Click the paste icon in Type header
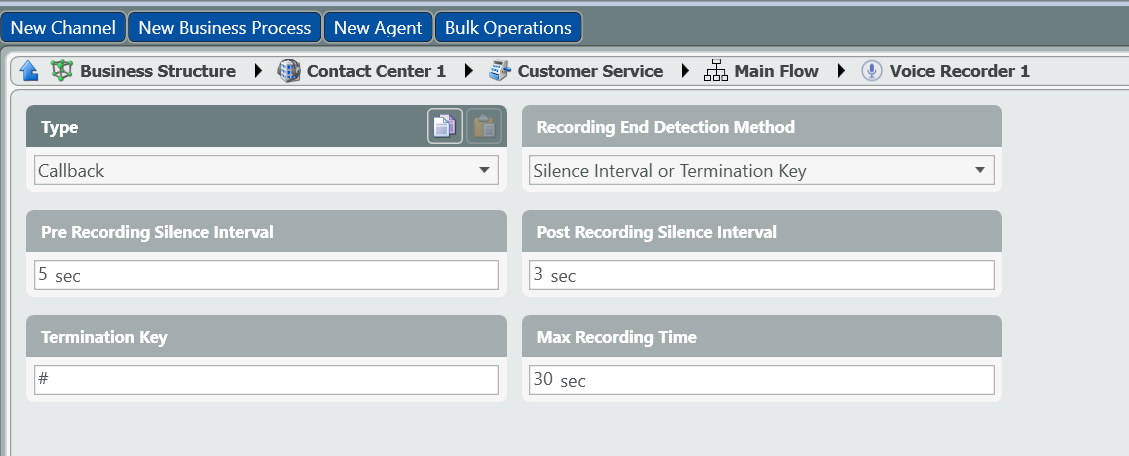Screen dimensions: 1129x456 pos(483,127)
